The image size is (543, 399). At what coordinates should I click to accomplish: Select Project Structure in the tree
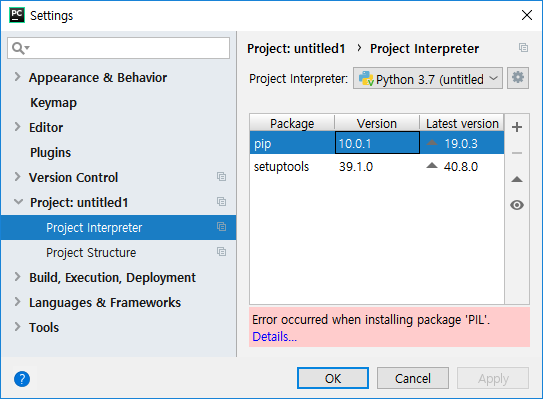(x=91, y=252)
